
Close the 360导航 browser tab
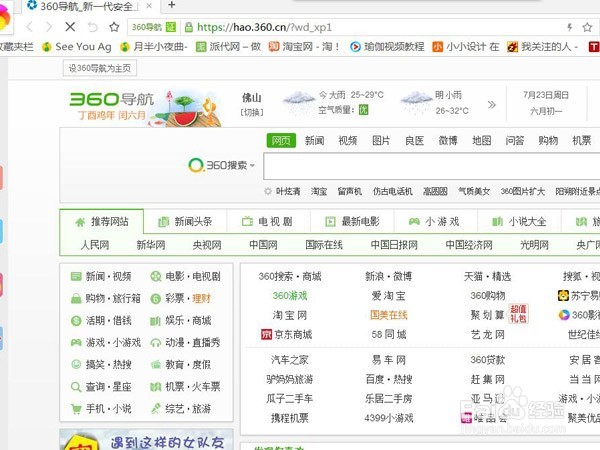149,6
